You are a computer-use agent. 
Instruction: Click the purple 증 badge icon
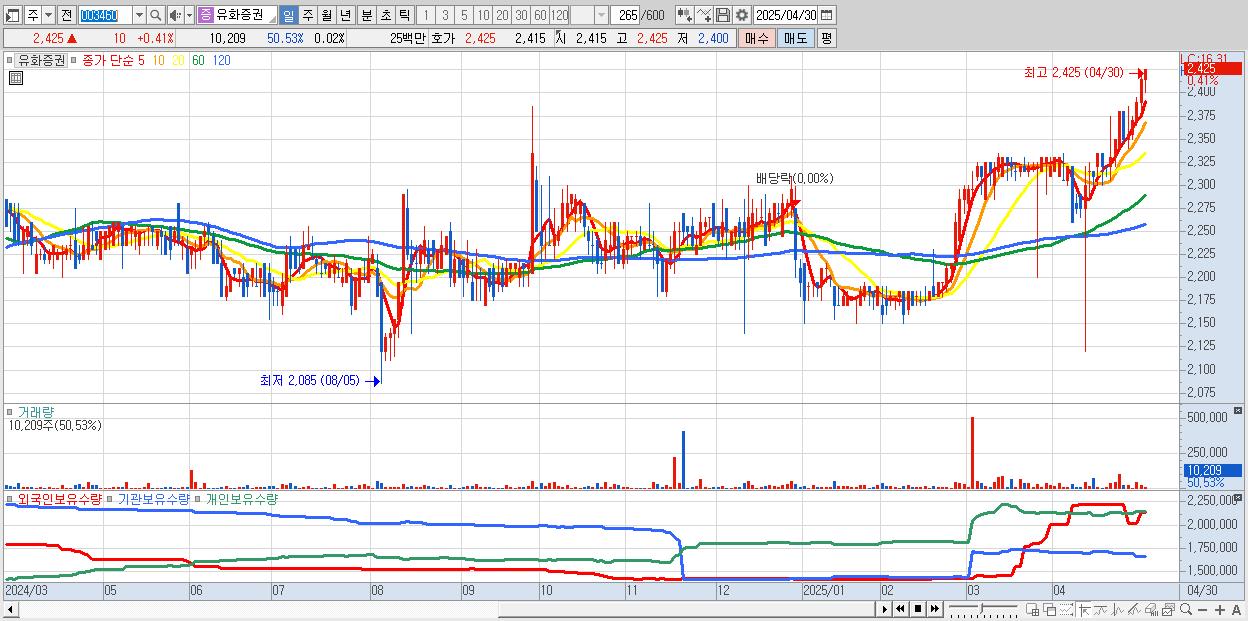(206, 15)
